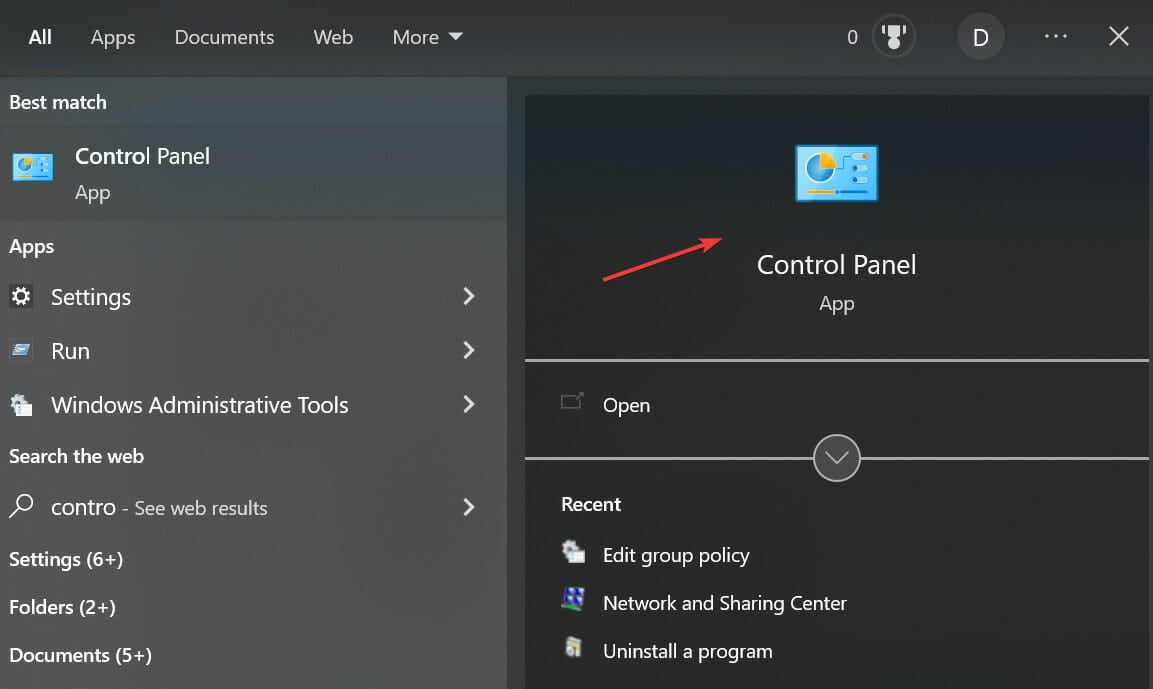Expand Settings result options chevron
The image size is (1153, 689).
(x=468, y=296)
